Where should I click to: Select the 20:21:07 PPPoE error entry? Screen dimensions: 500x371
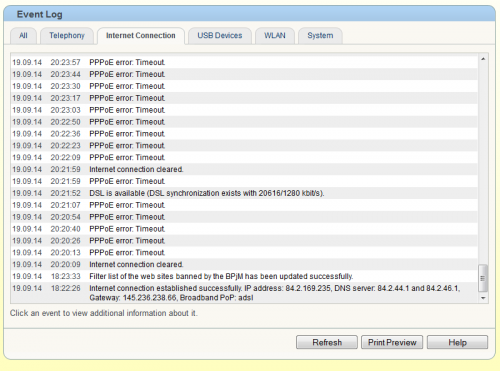(x=244, y=205)
